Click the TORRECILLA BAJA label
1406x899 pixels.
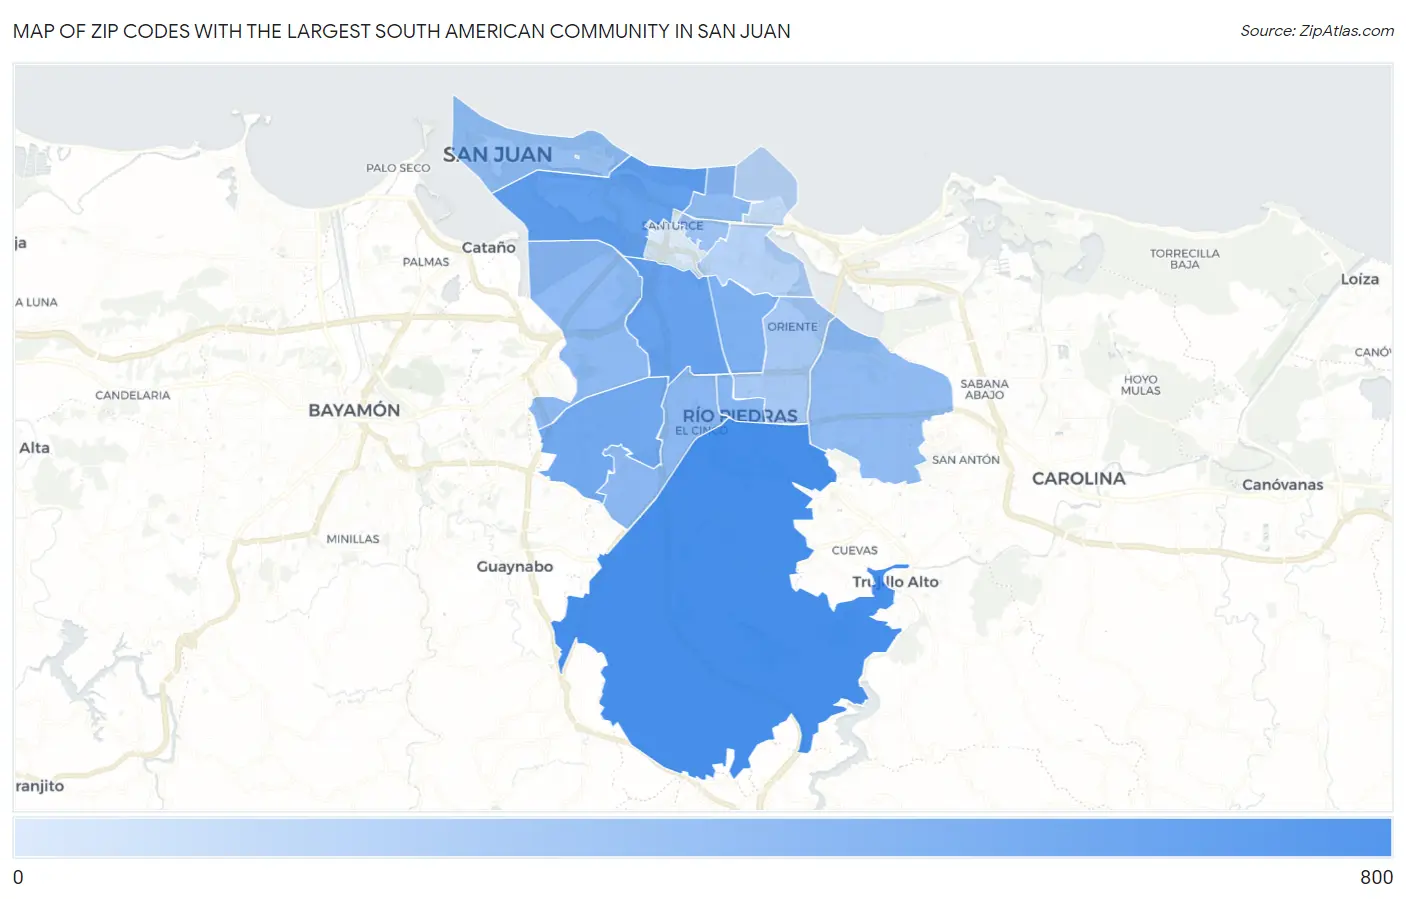coord(1184,259)
